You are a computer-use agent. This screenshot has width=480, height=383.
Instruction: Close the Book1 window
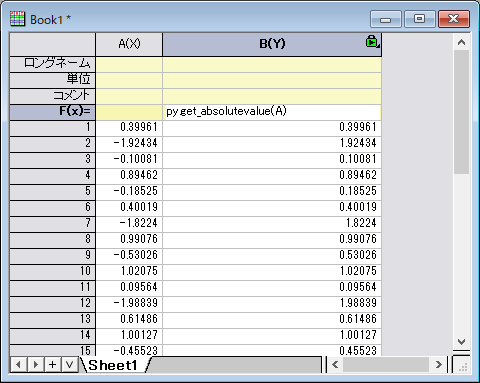tap(454, 19)
